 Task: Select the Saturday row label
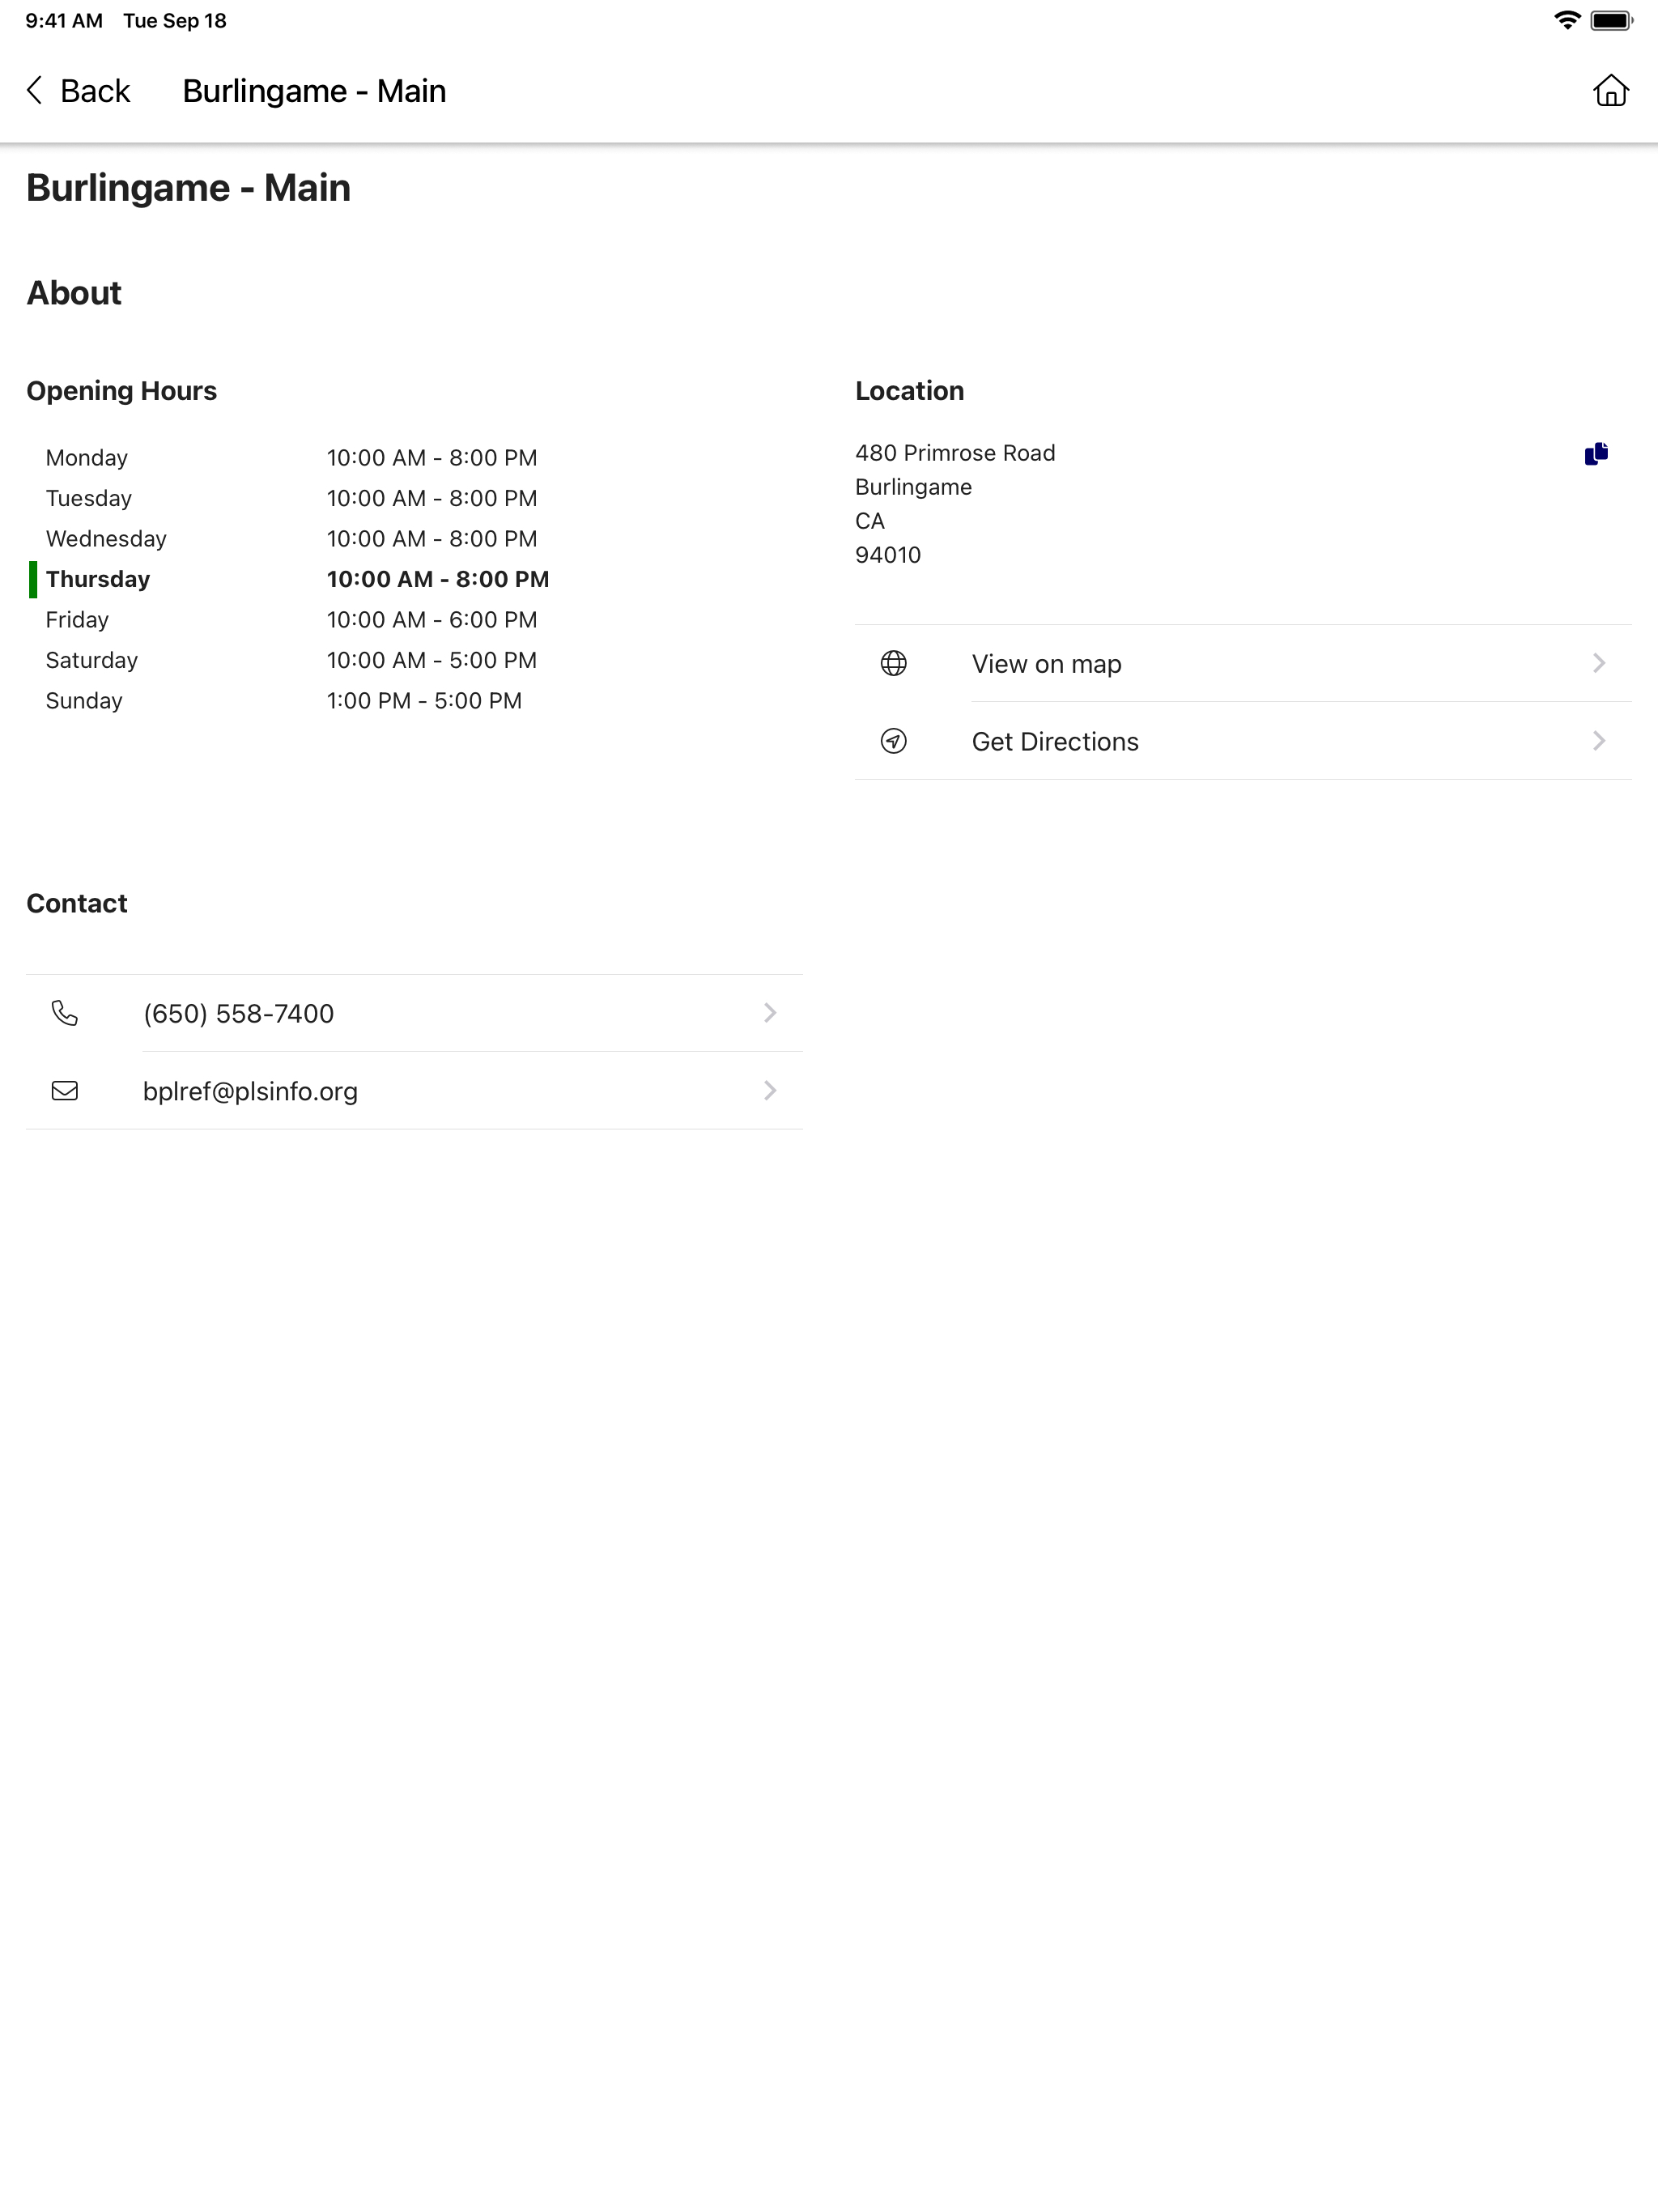(92, 660)
